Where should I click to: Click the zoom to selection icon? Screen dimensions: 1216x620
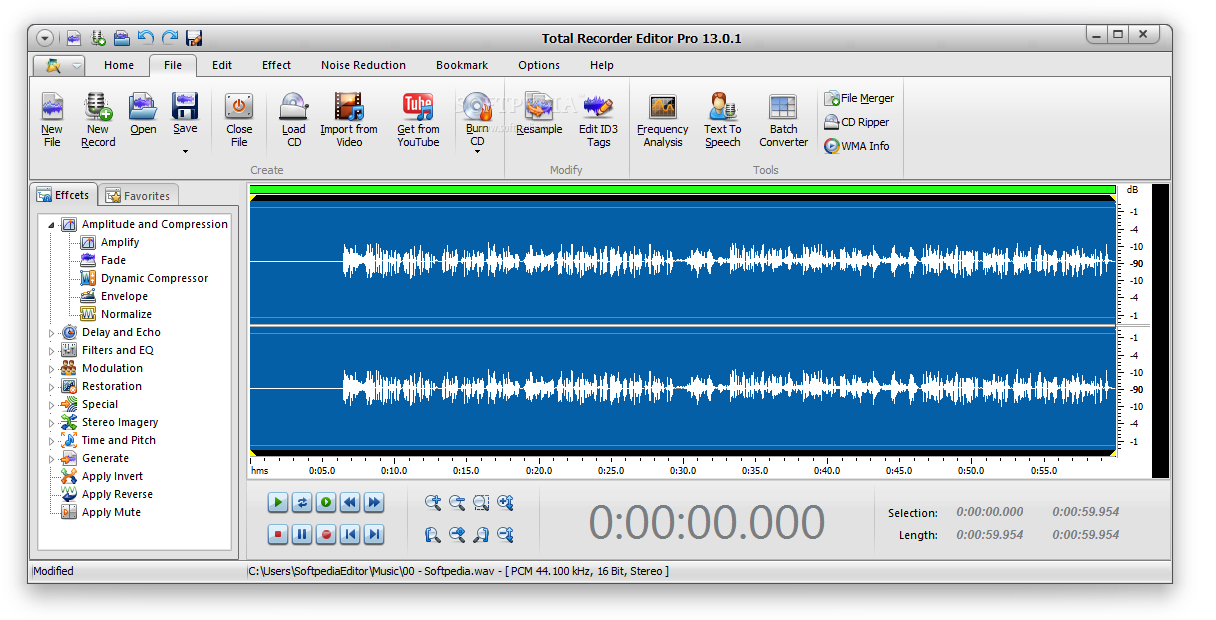tap(481, 503)
